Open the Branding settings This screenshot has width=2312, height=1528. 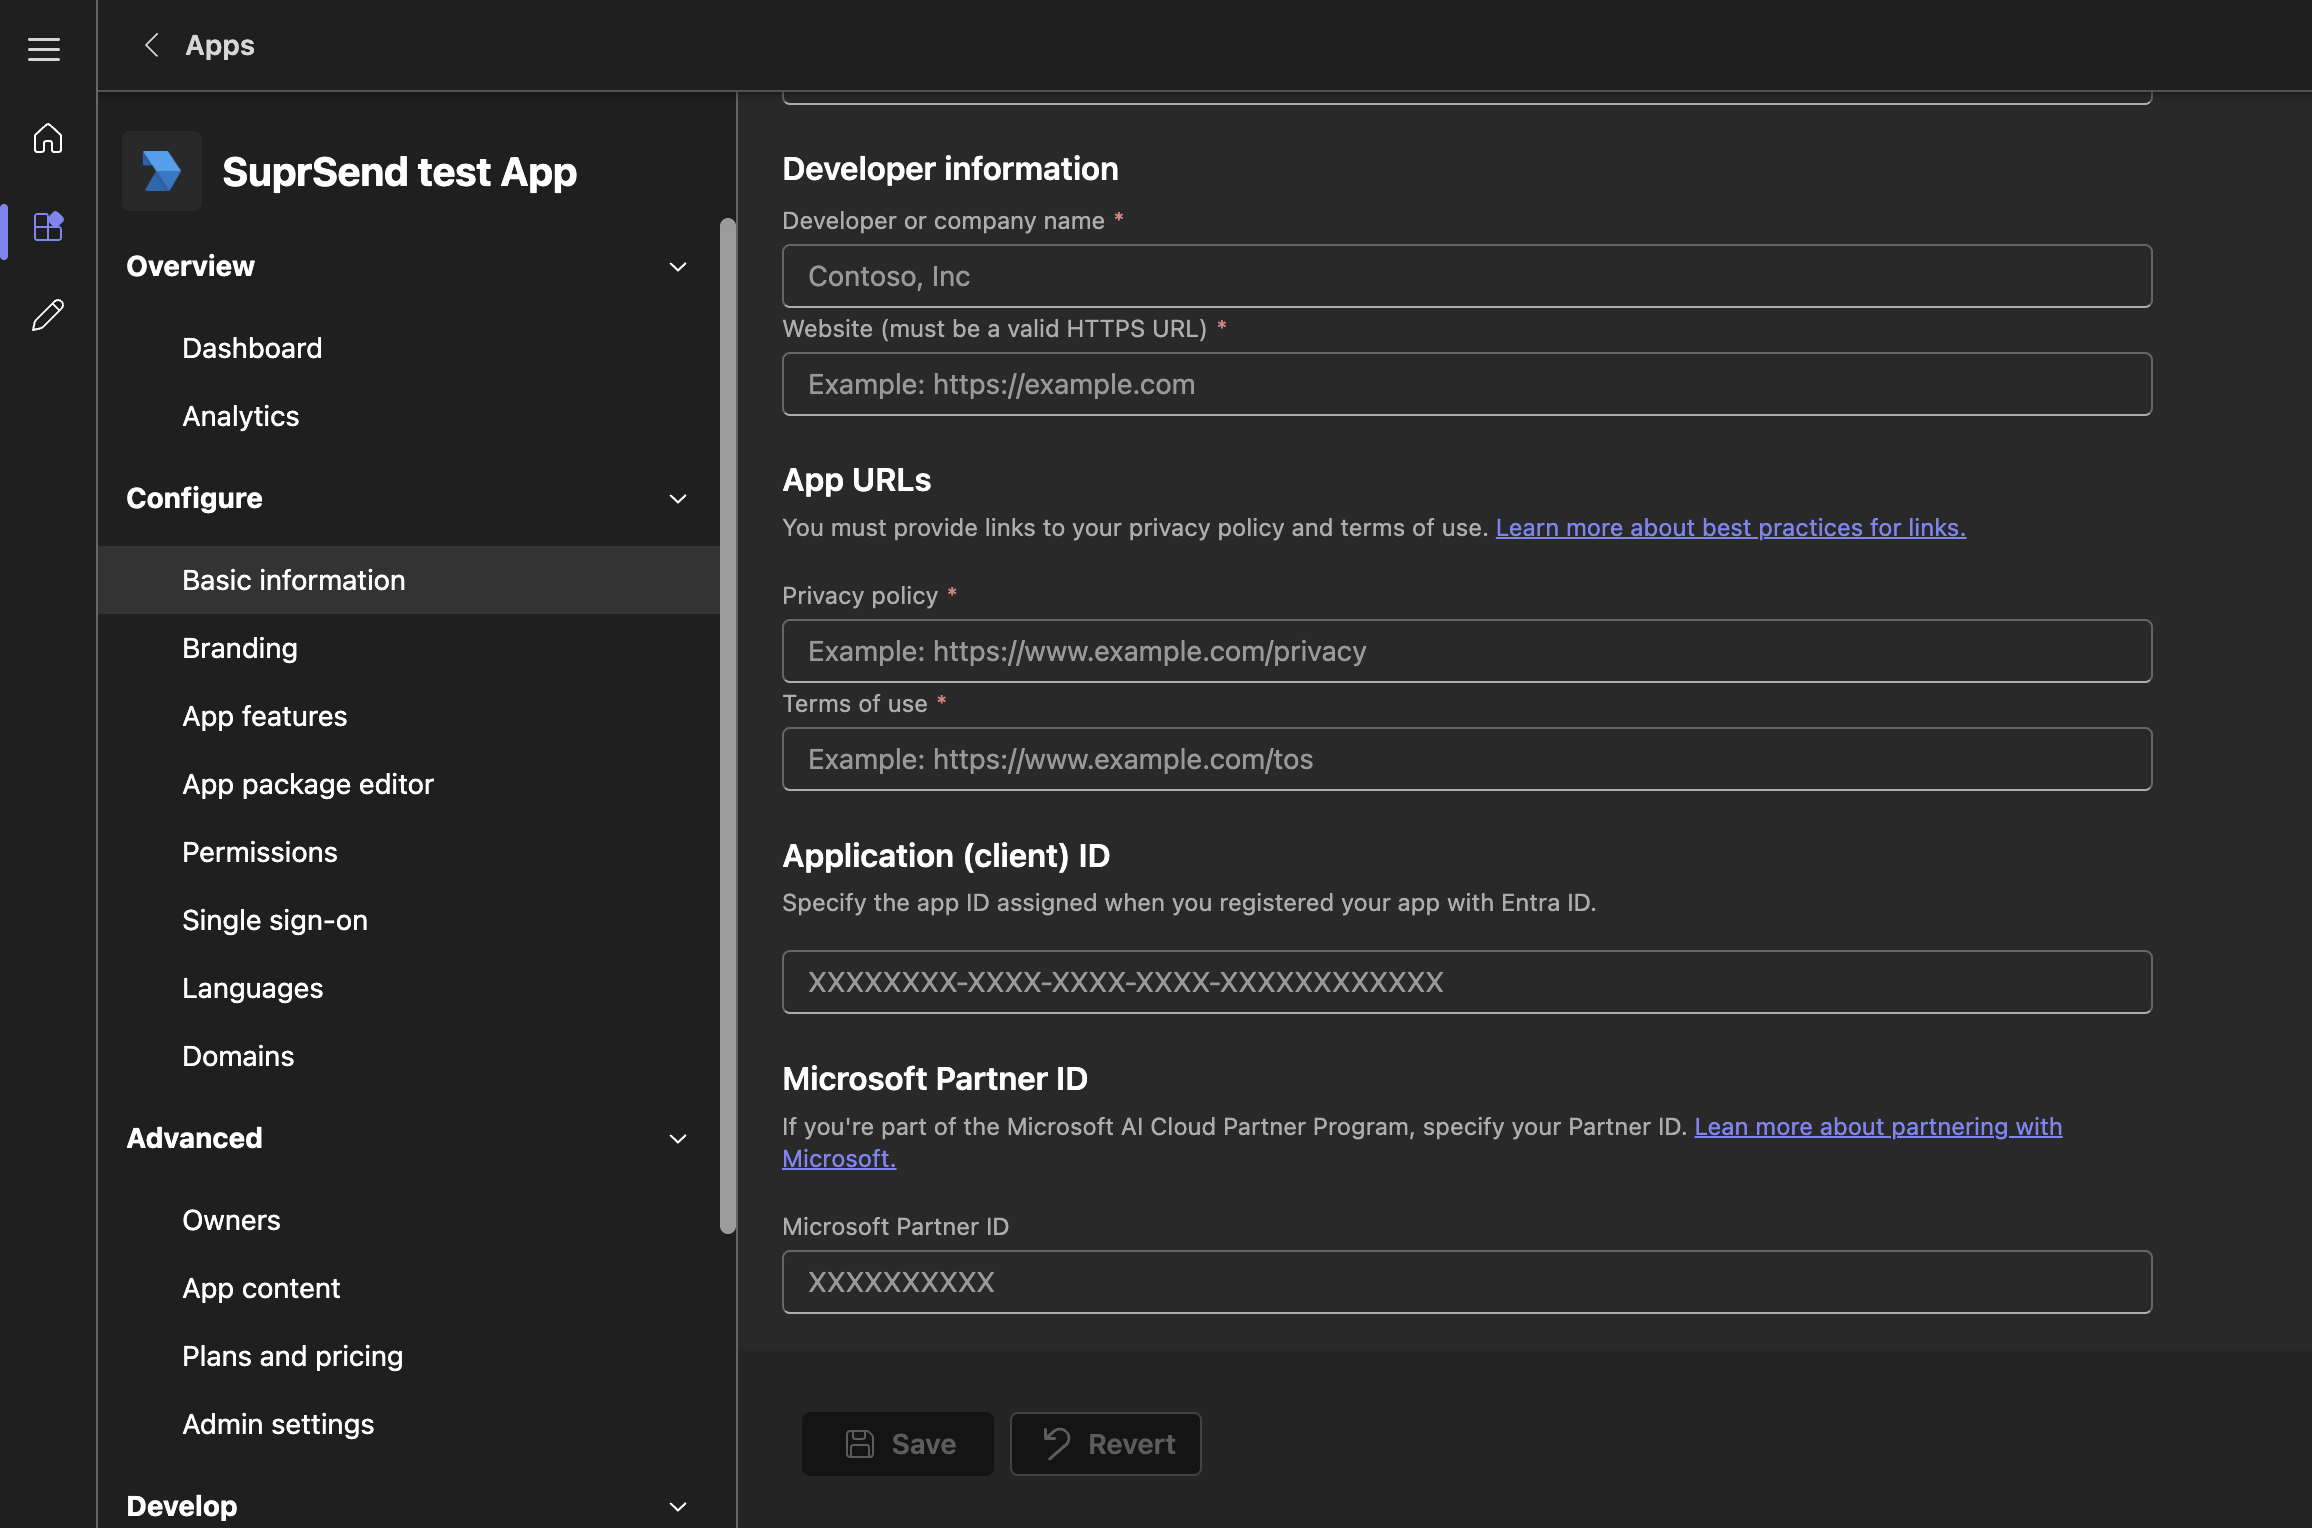coord(239,648)
